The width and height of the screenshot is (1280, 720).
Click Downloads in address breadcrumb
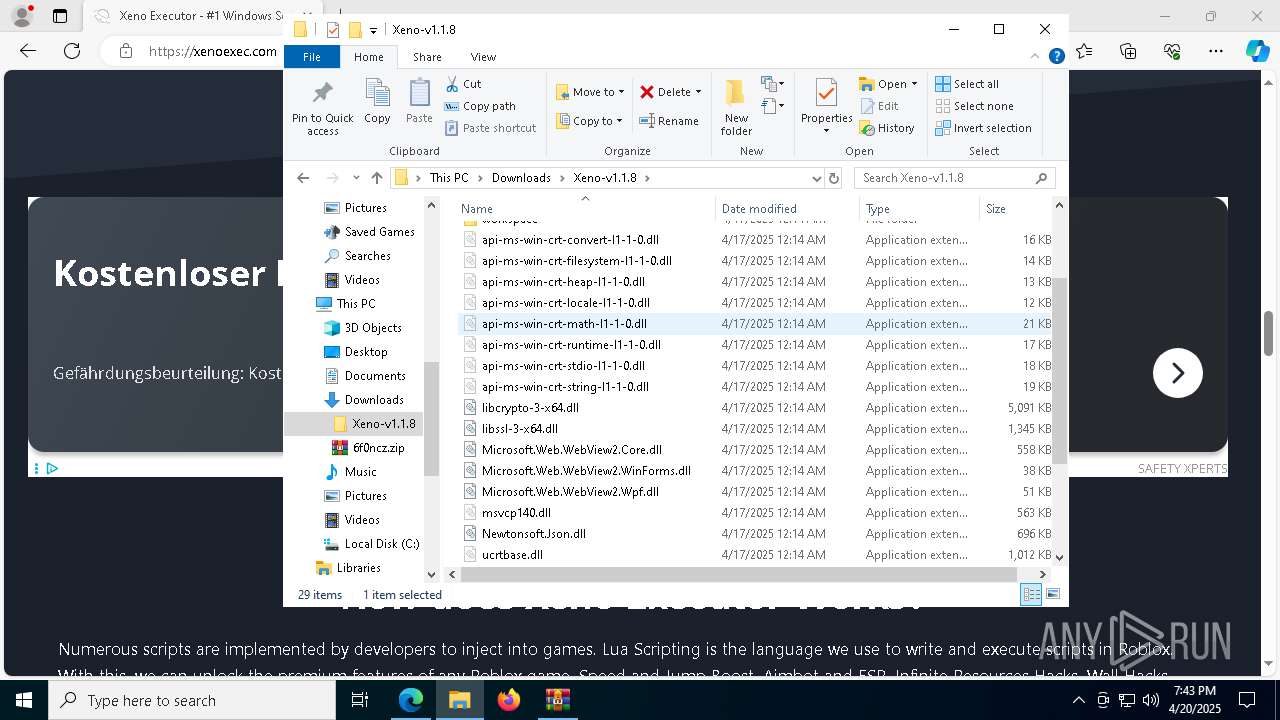(521, 178)
